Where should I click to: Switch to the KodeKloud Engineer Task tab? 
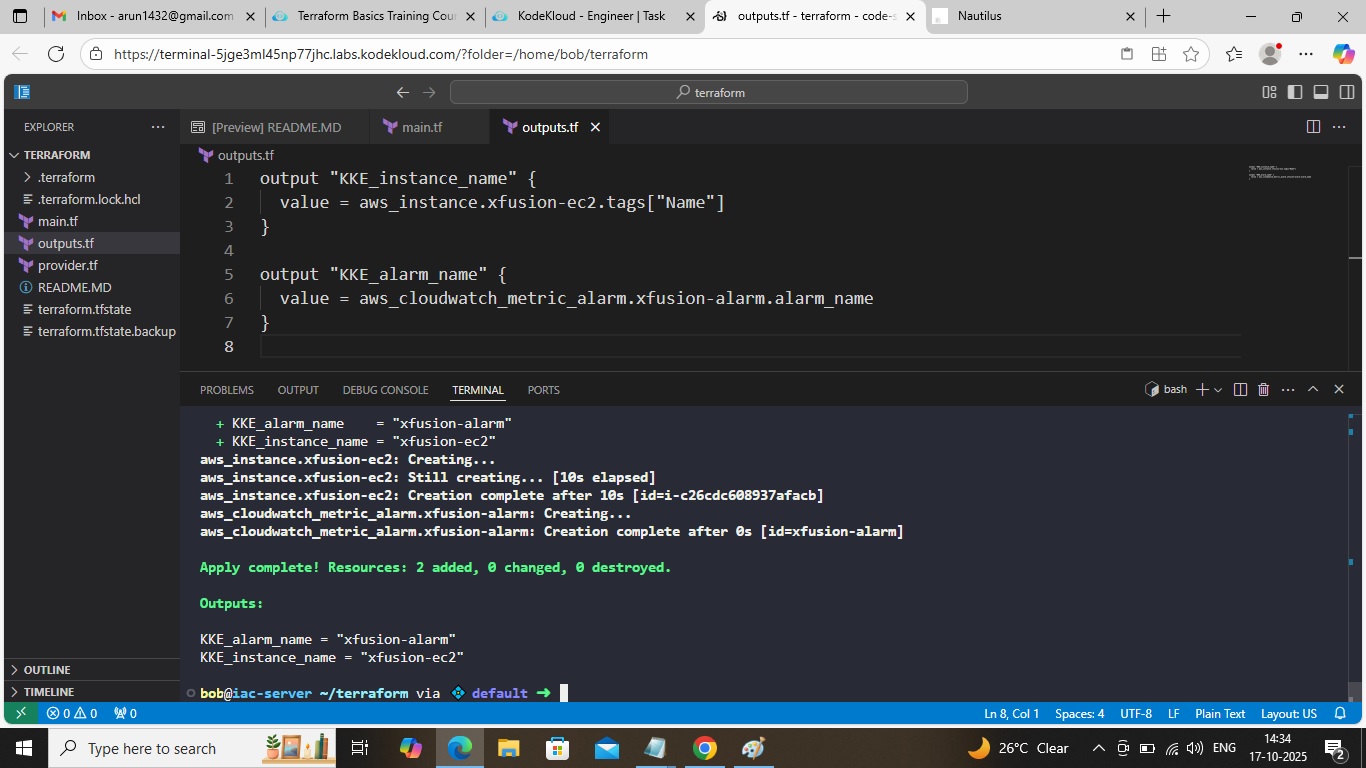pos(594,16)
